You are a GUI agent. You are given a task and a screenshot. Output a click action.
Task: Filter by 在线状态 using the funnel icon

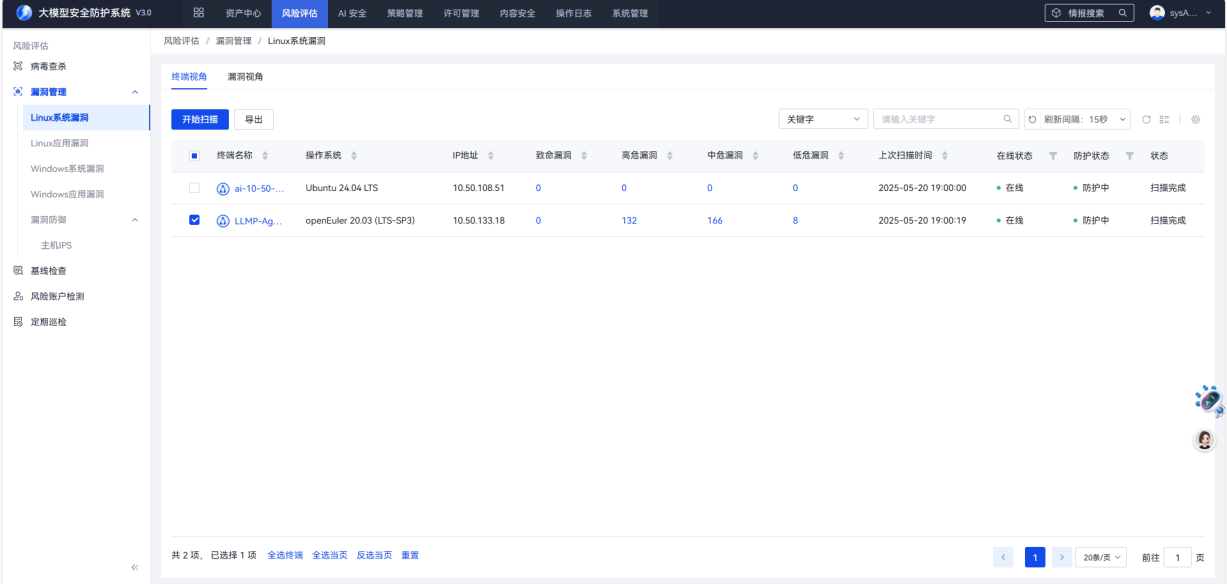[1052, 156]
